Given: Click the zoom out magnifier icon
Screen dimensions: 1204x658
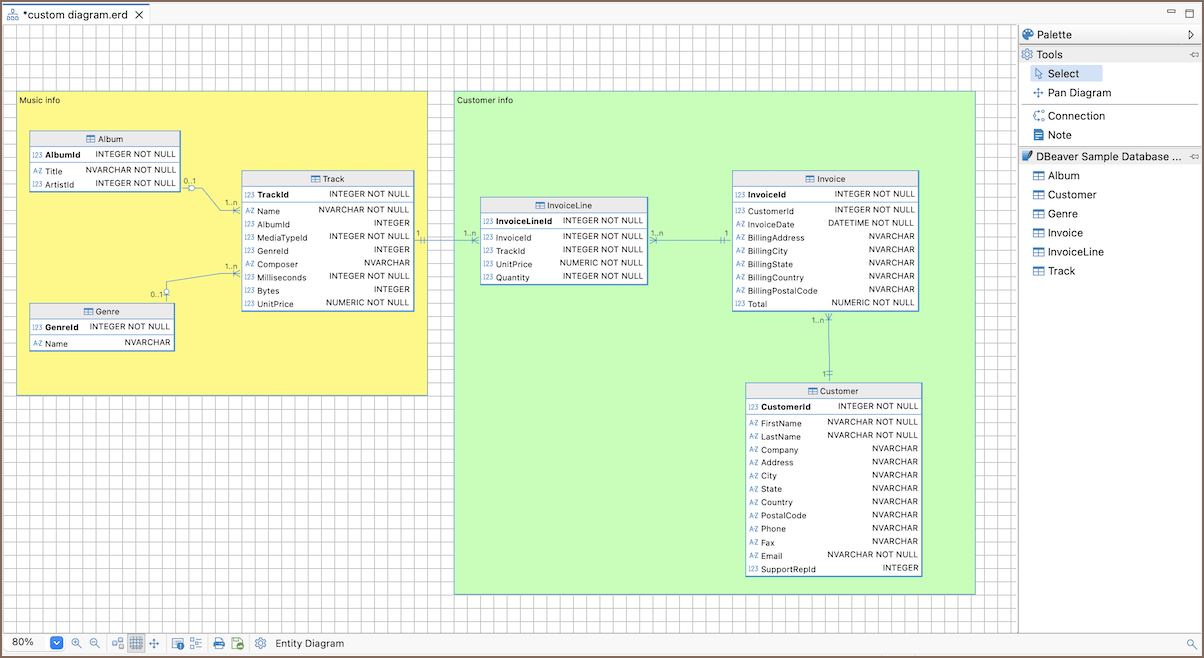Looking at the screenshot, I should [x=95, y=643].
